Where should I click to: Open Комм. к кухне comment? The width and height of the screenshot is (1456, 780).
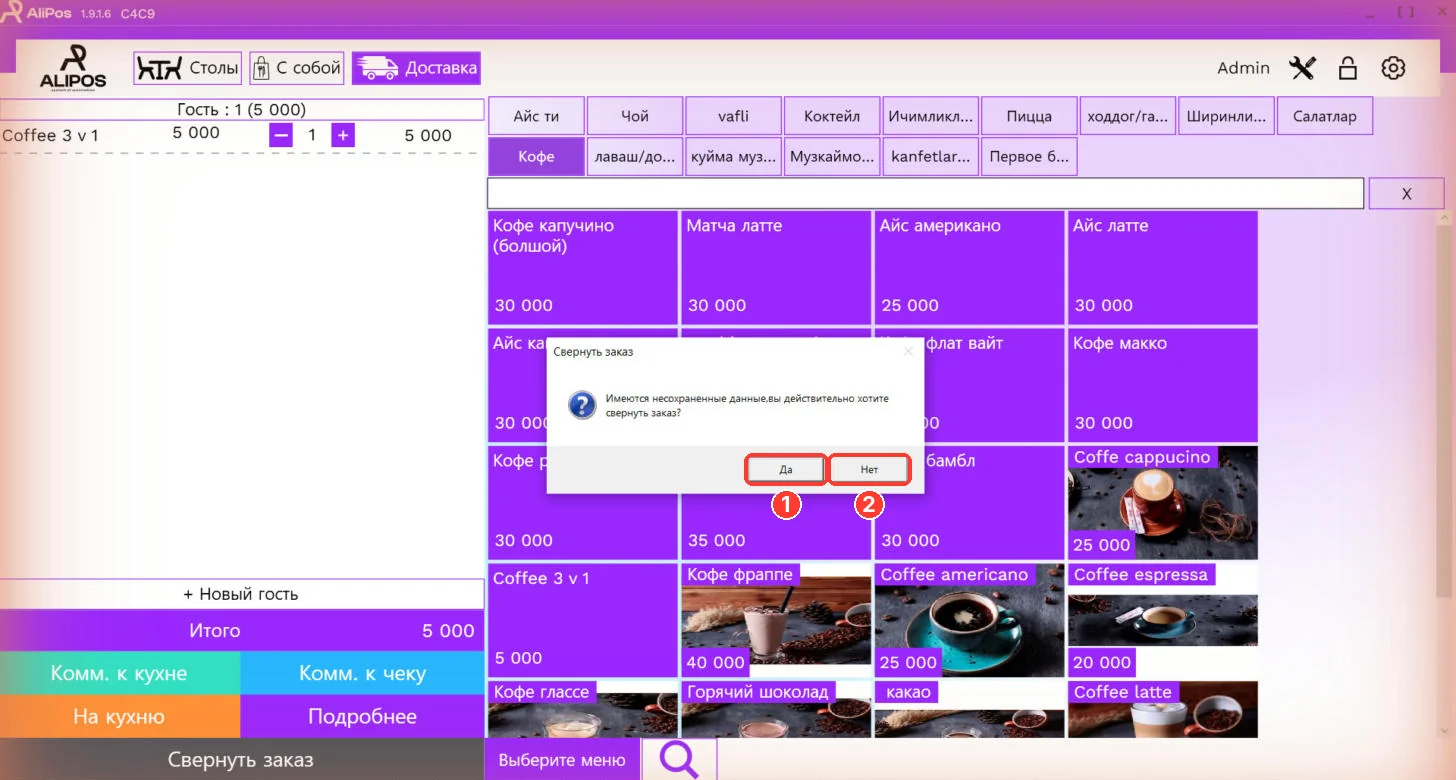[x=119, y=674]
